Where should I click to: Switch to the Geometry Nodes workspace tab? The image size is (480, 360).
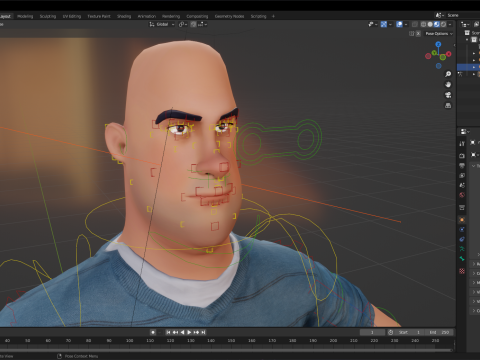pos(229,16)
